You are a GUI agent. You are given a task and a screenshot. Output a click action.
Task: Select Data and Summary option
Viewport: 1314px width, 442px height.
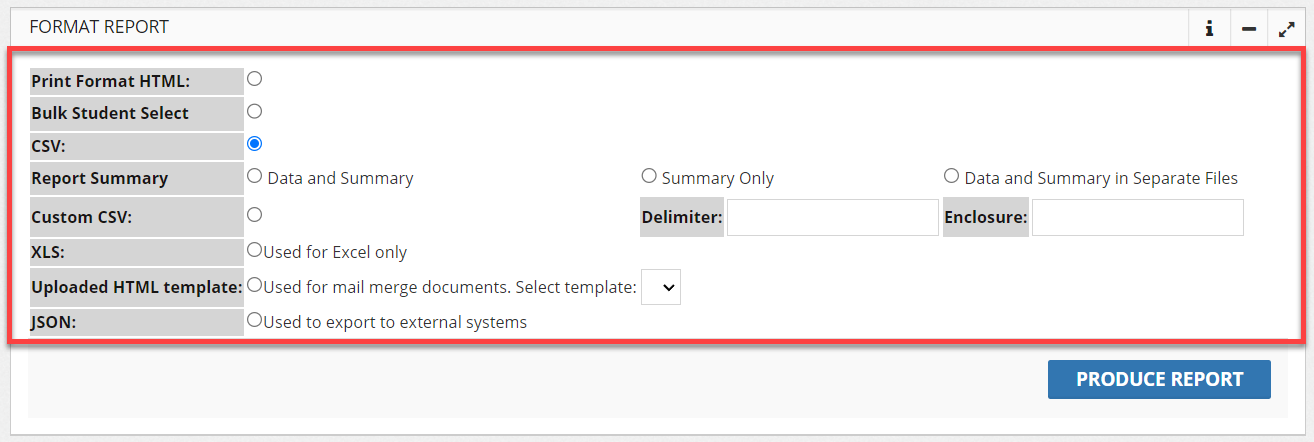[x=255, y=177]
